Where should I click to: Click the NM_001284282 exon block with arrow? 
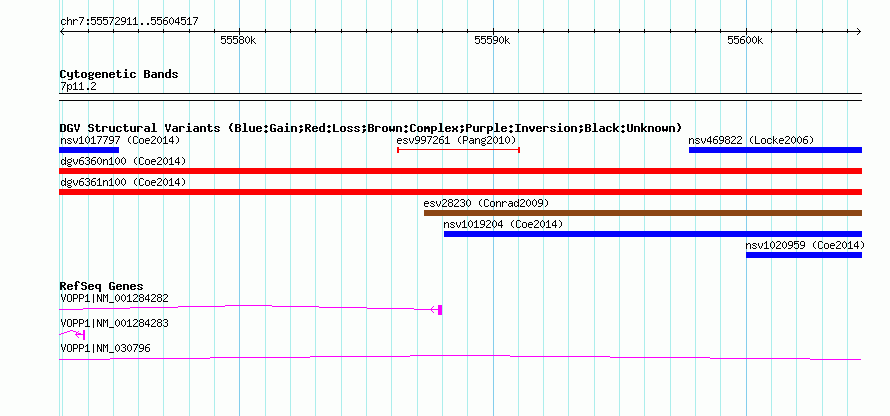click(436, 309)
